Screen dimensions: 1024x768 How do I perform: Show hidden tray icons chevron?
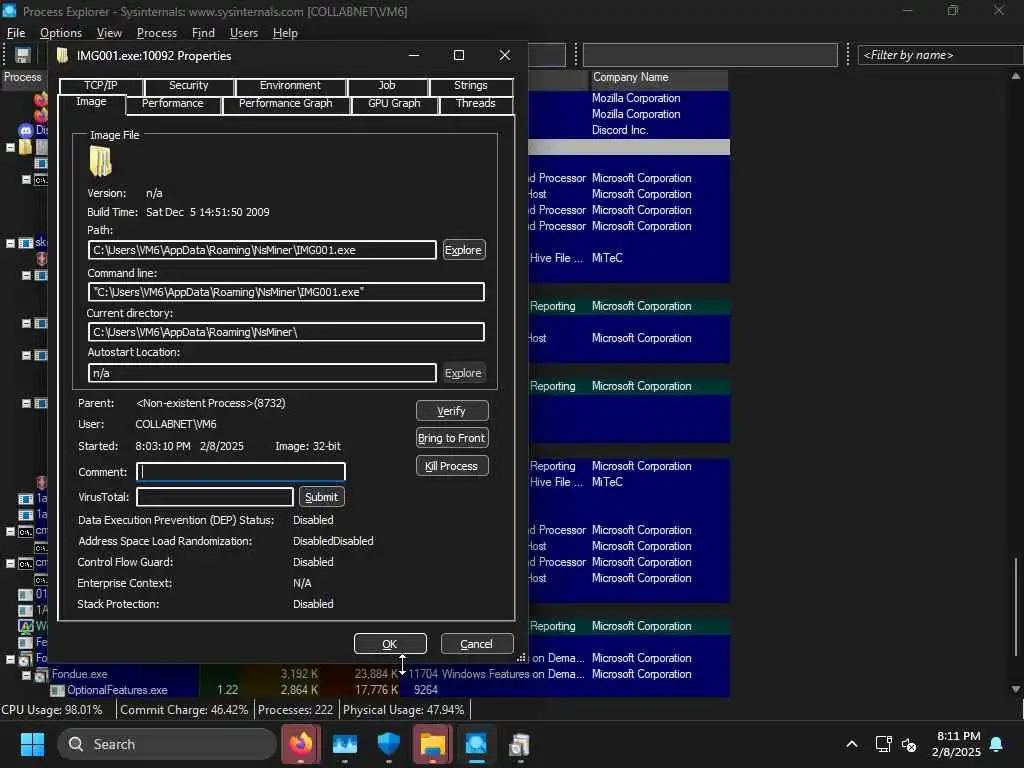(852, 744)
